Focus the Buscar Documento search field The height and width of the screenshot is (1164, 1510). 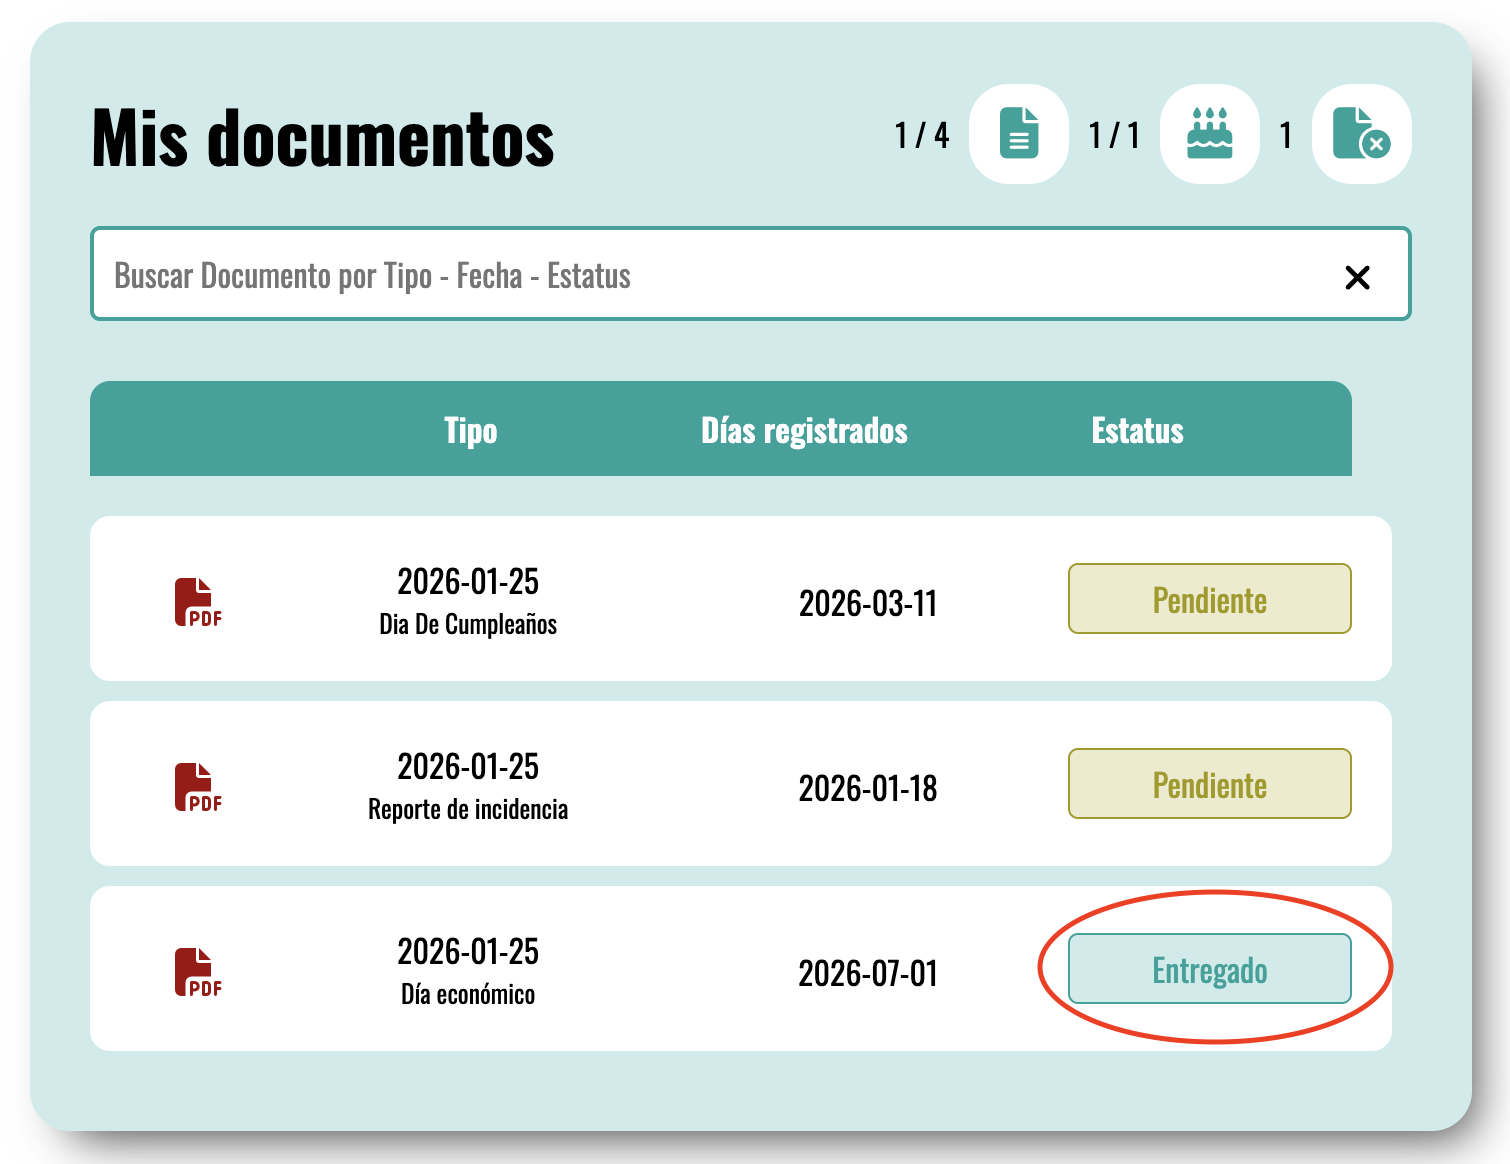700,275
